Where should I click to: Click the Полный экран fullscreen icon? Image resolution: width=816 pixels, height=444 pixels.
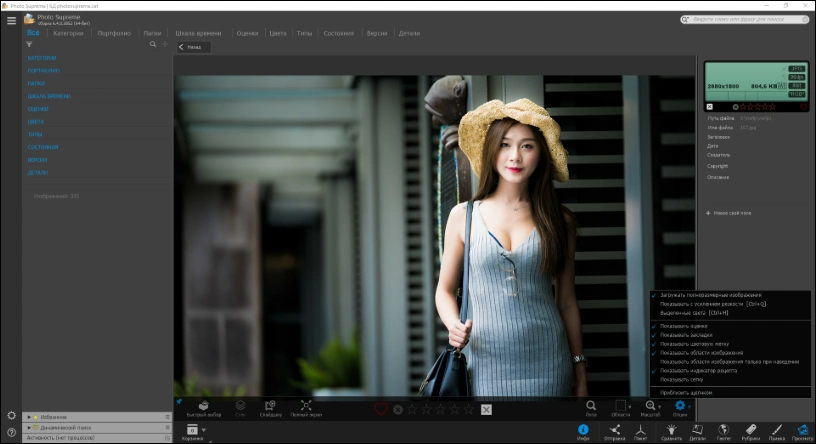pyautogui.click(x=306, y=406)
